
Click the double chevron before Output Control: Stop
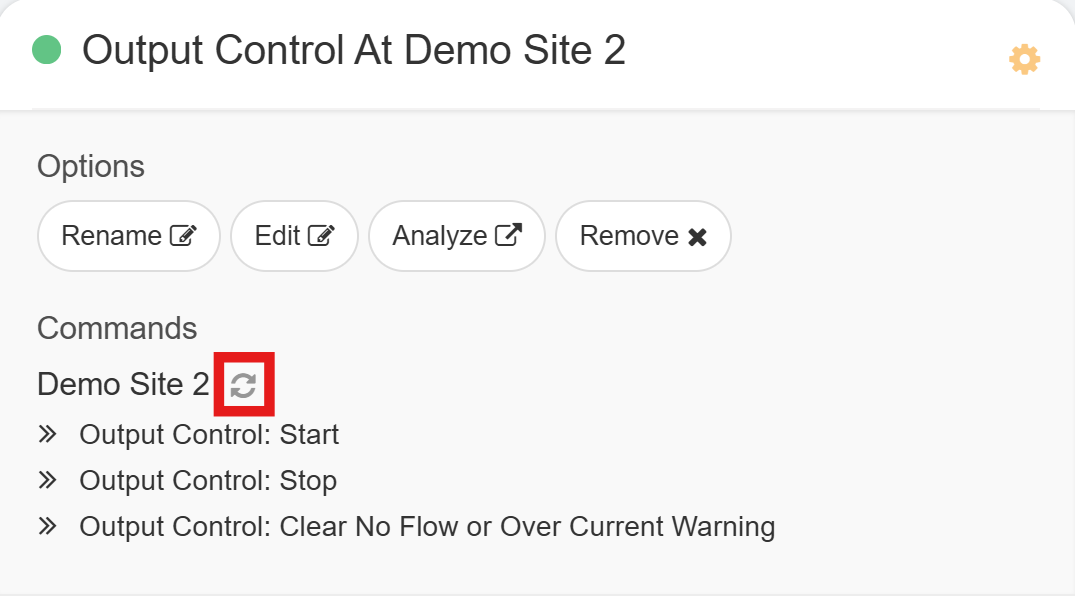[x=47, y=480]
